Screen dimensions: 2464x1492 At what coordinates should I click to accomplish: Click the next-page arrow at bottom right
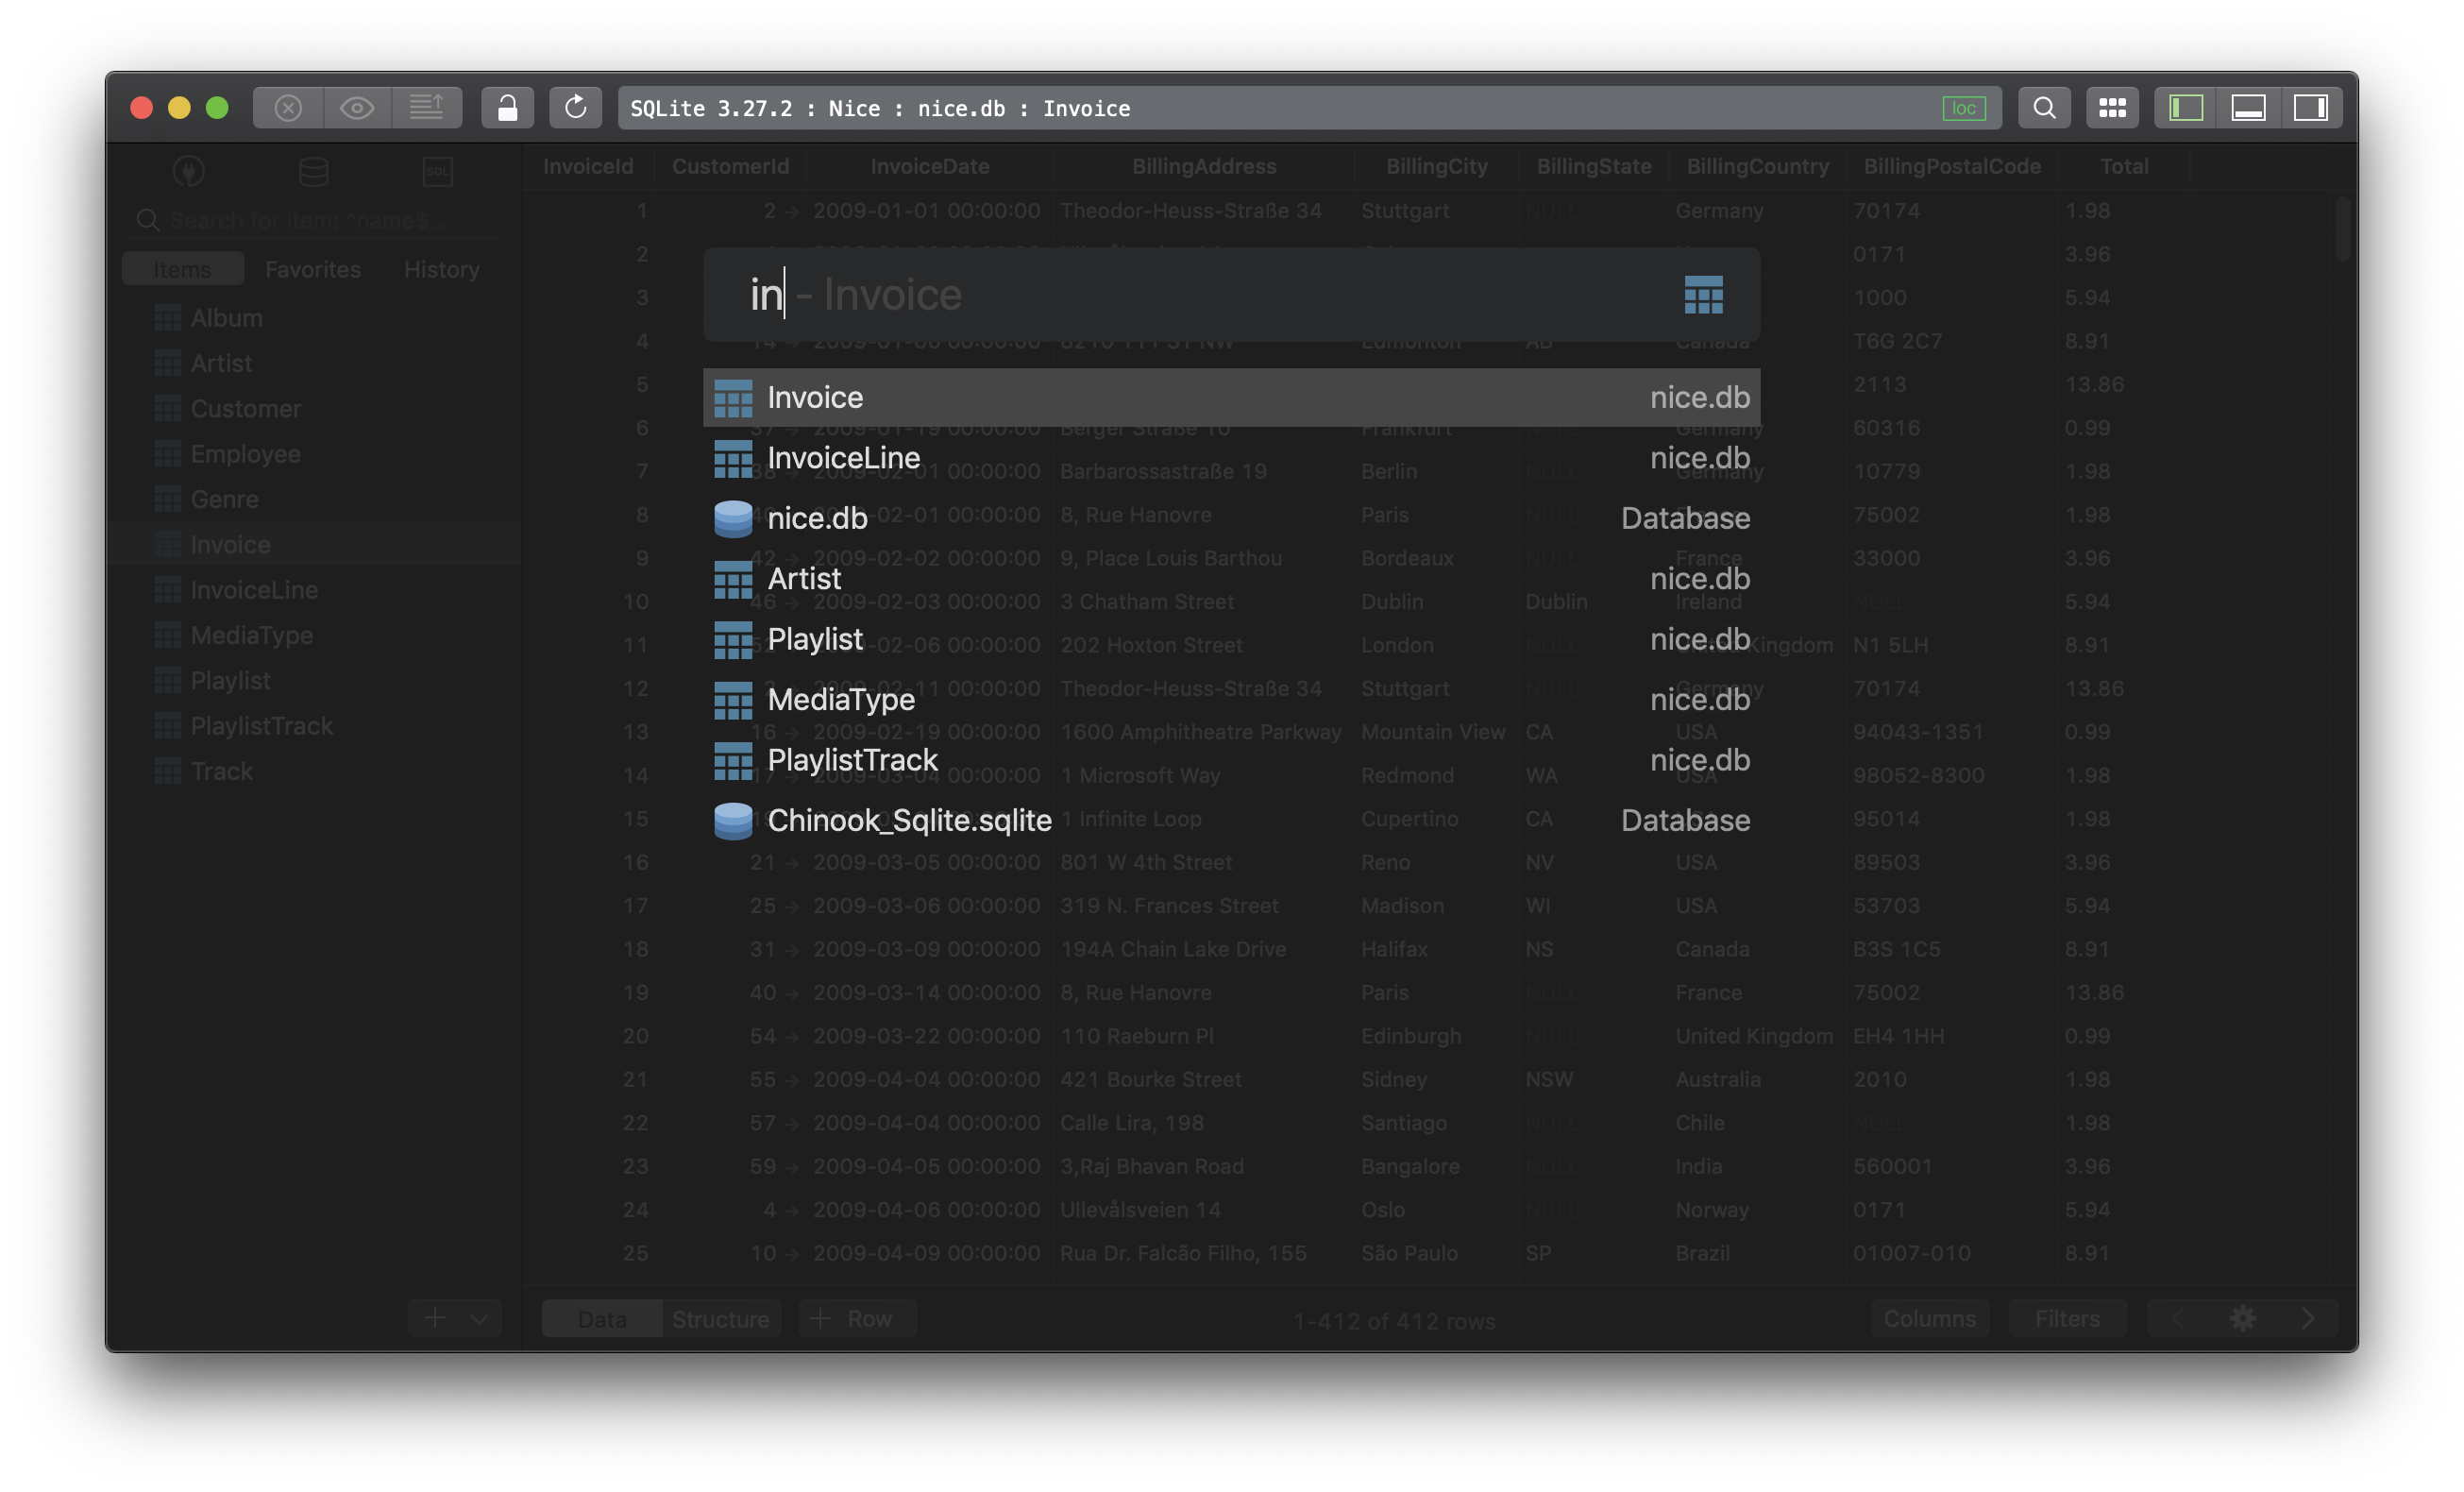(x=2309, y=1318)
